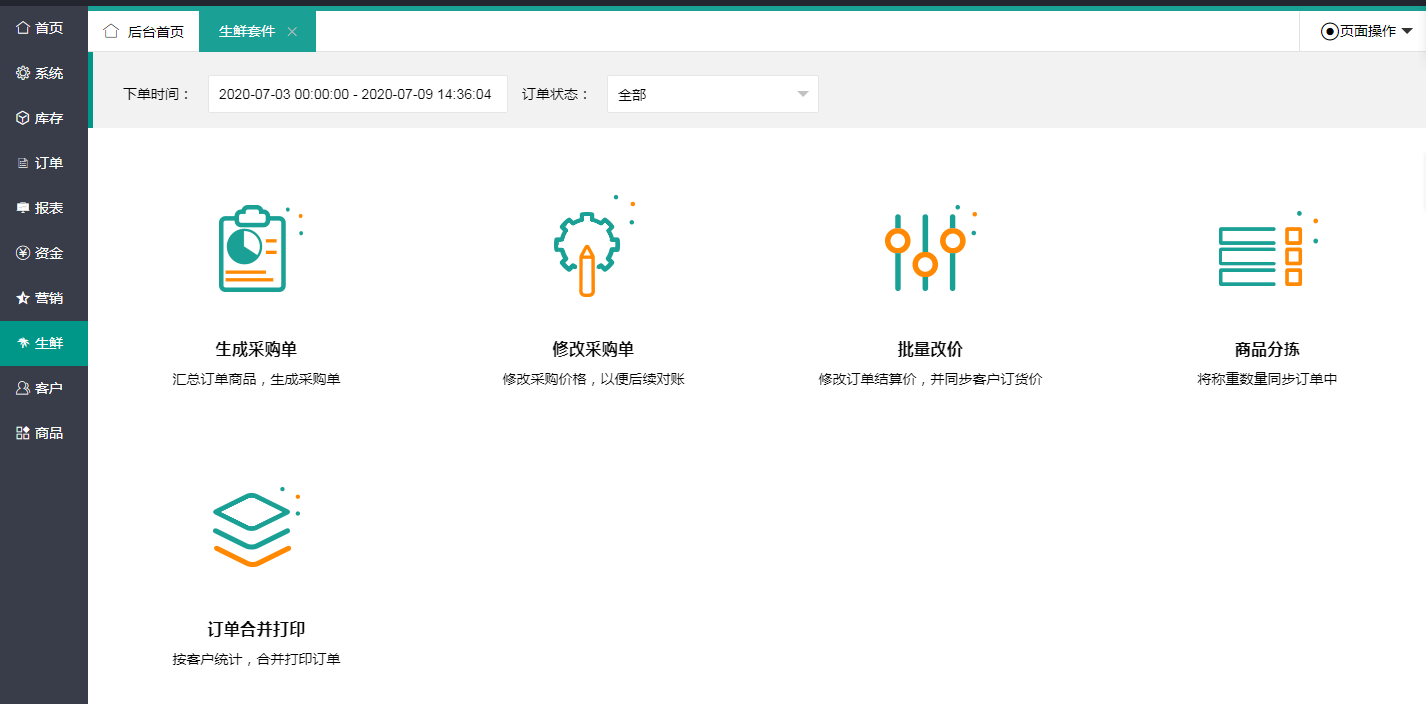Go to 报表 in the sidebar
This screenshot has width=1426, height=704.
coord(44,208)
